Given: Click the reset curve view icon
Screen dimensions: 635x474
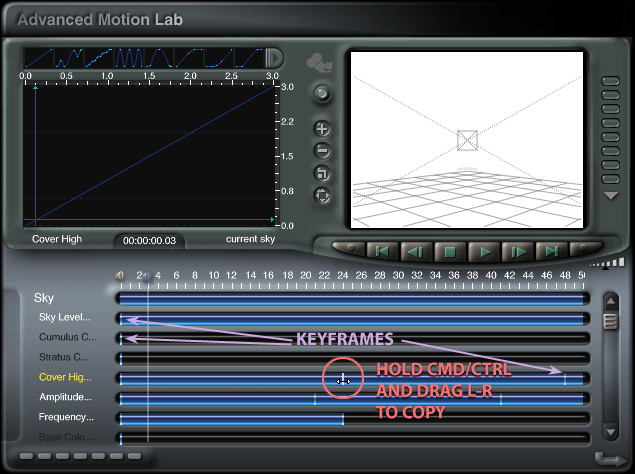Looking at the screenshot, I should click(x=322, y=174).
